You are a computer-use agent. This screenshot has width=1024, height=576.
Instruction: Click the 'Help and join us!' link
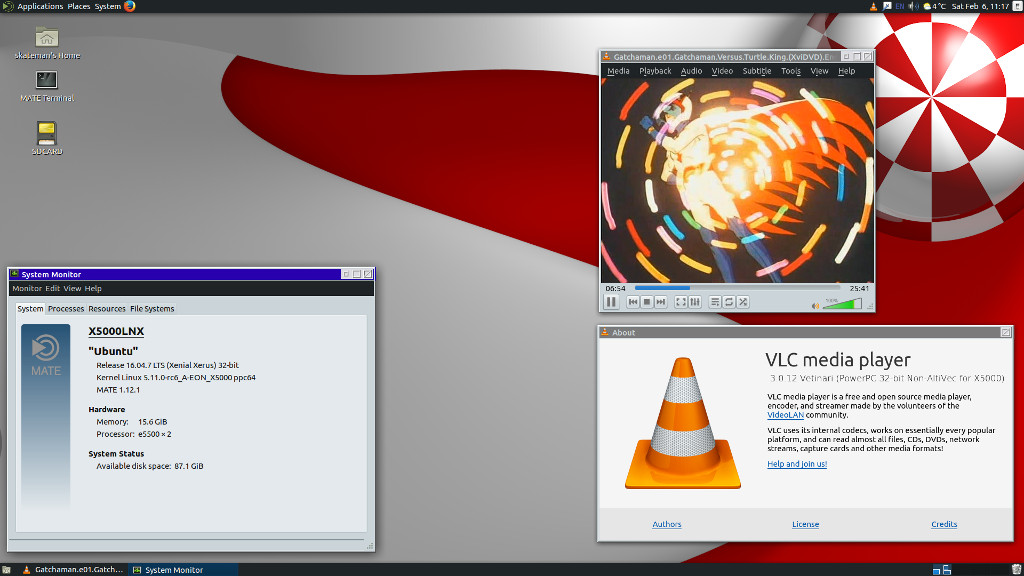(797, 464)
